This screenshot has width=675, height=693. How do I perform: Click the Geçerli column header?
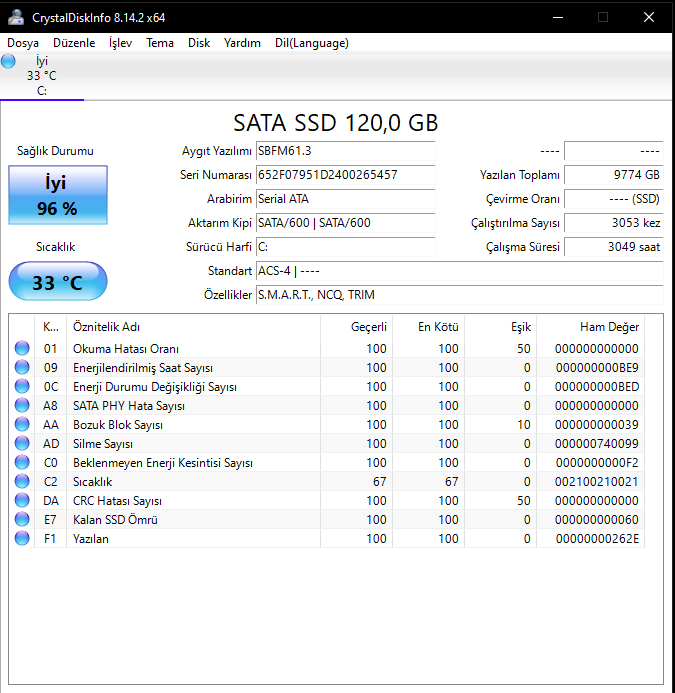(357, 327)
